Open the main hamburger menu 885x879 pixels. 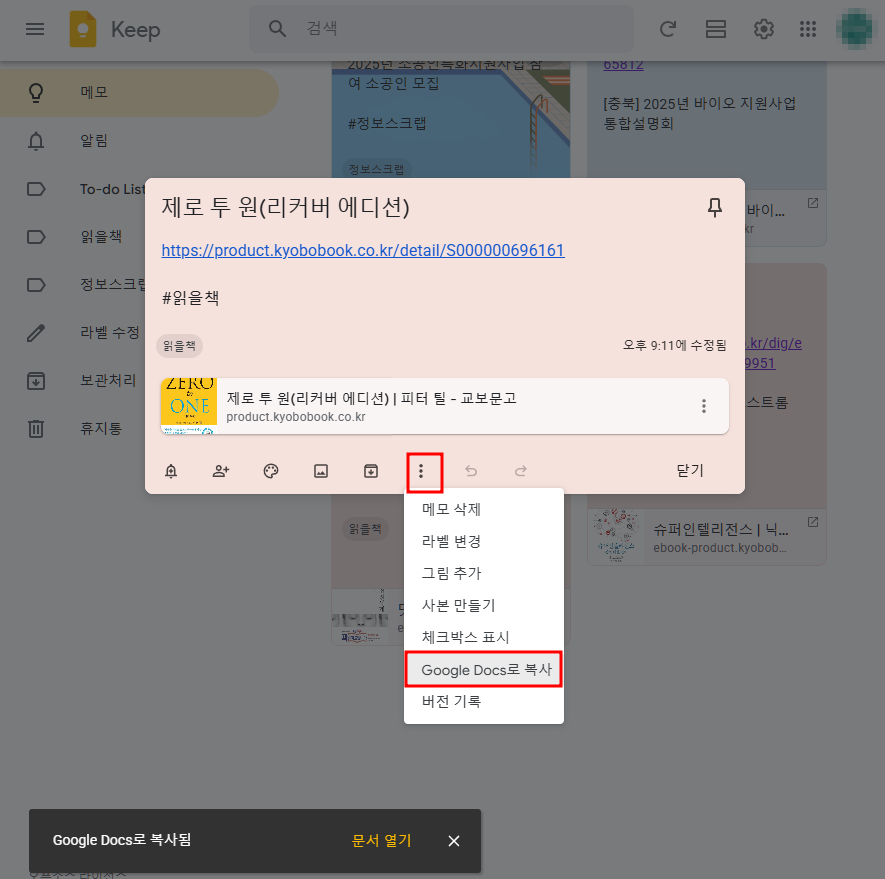35,29
